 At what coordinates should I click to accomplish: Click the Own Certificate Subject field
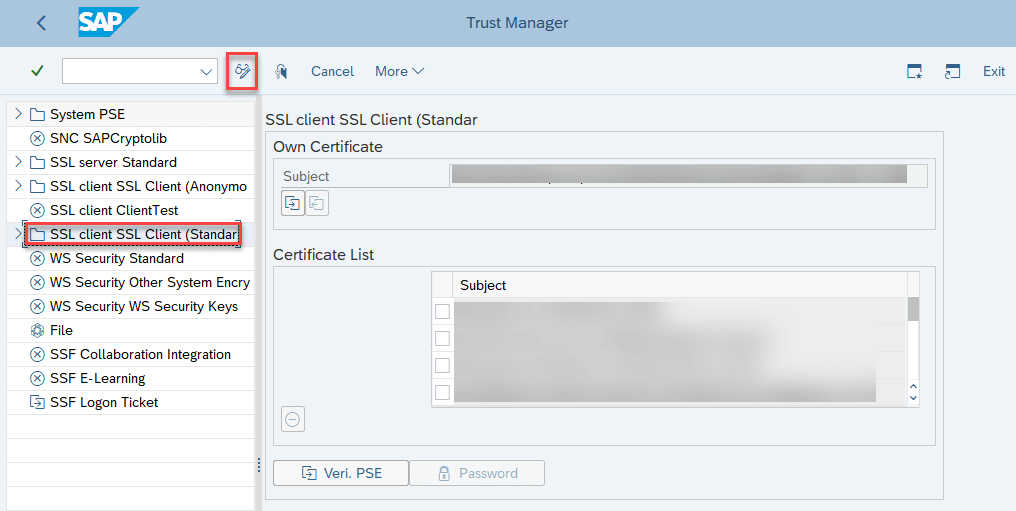click(x=688, y=176)
